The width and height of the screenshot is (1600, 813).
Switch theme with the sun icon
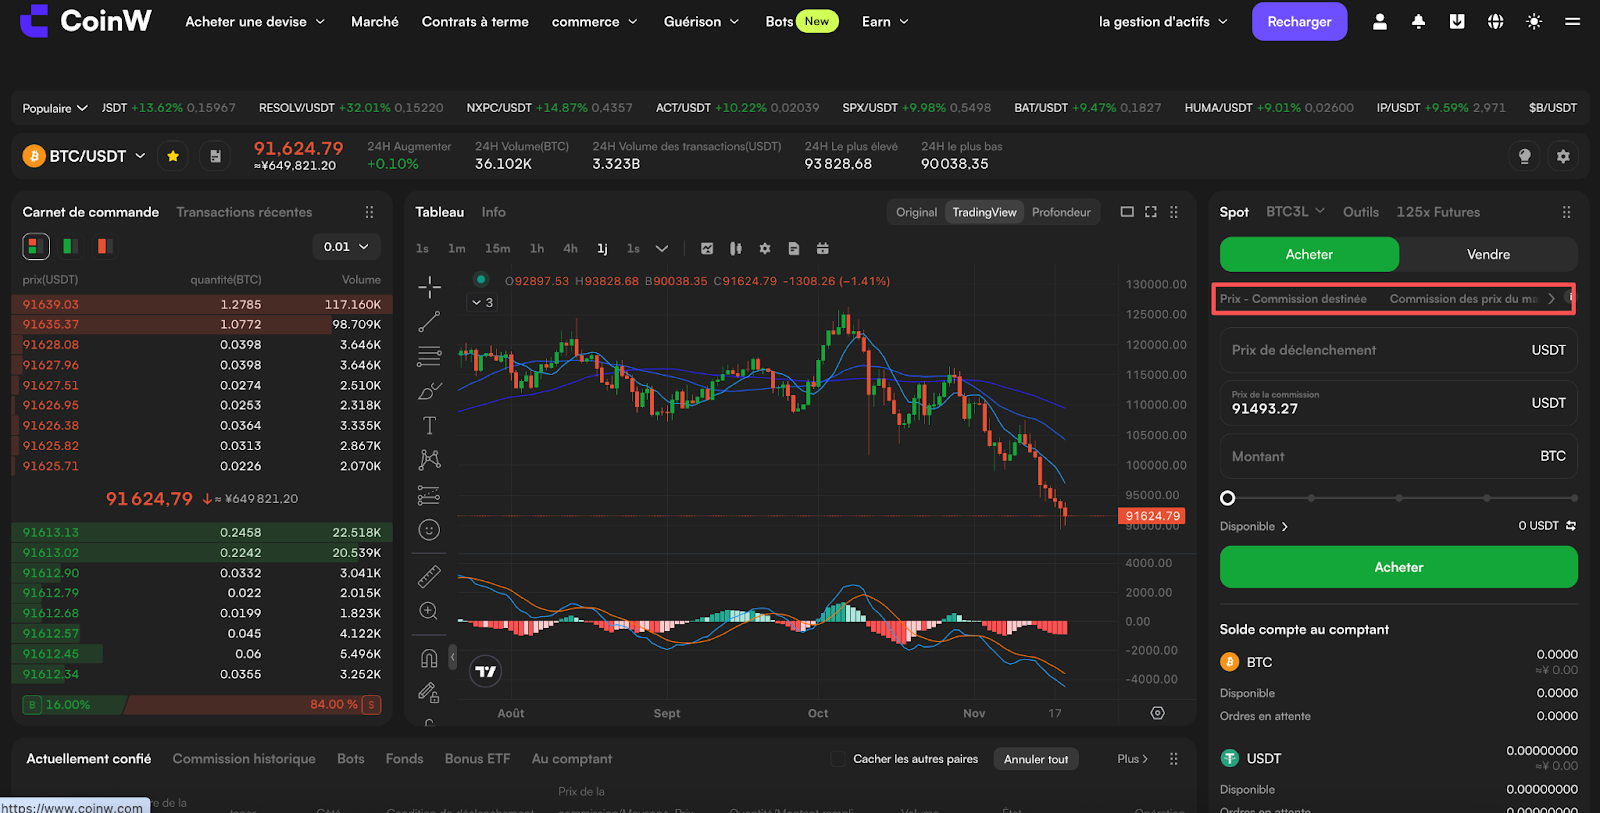click(1534, 21)
